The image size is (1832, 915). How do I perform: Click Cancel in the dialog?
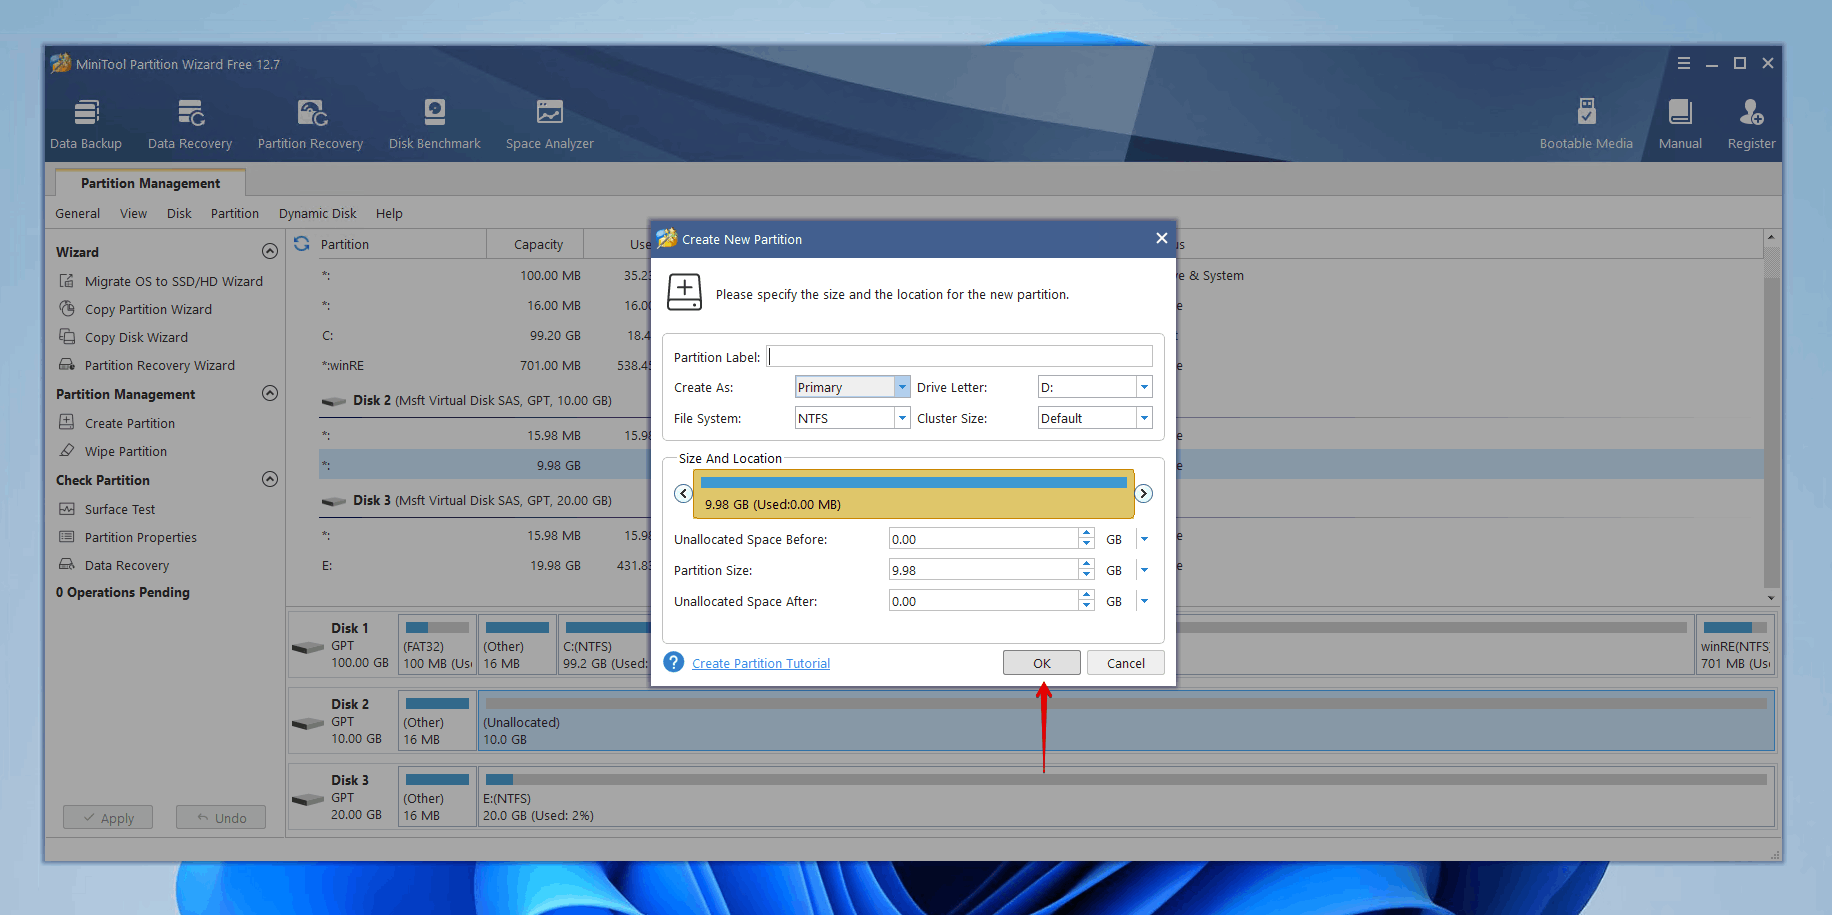(1126, 663)
